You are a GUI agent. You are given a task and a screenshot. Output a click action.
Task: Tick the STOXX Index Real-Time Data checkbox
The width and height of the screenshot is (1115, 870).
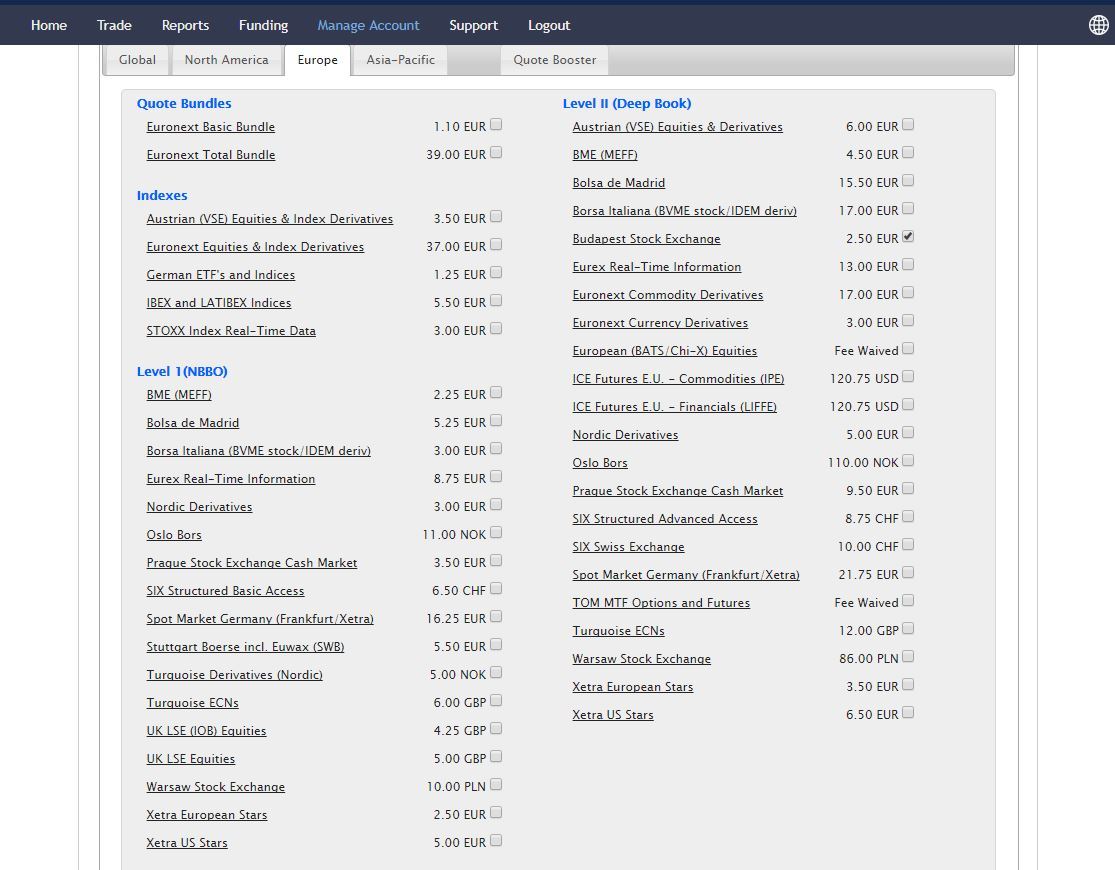[496, 329]
